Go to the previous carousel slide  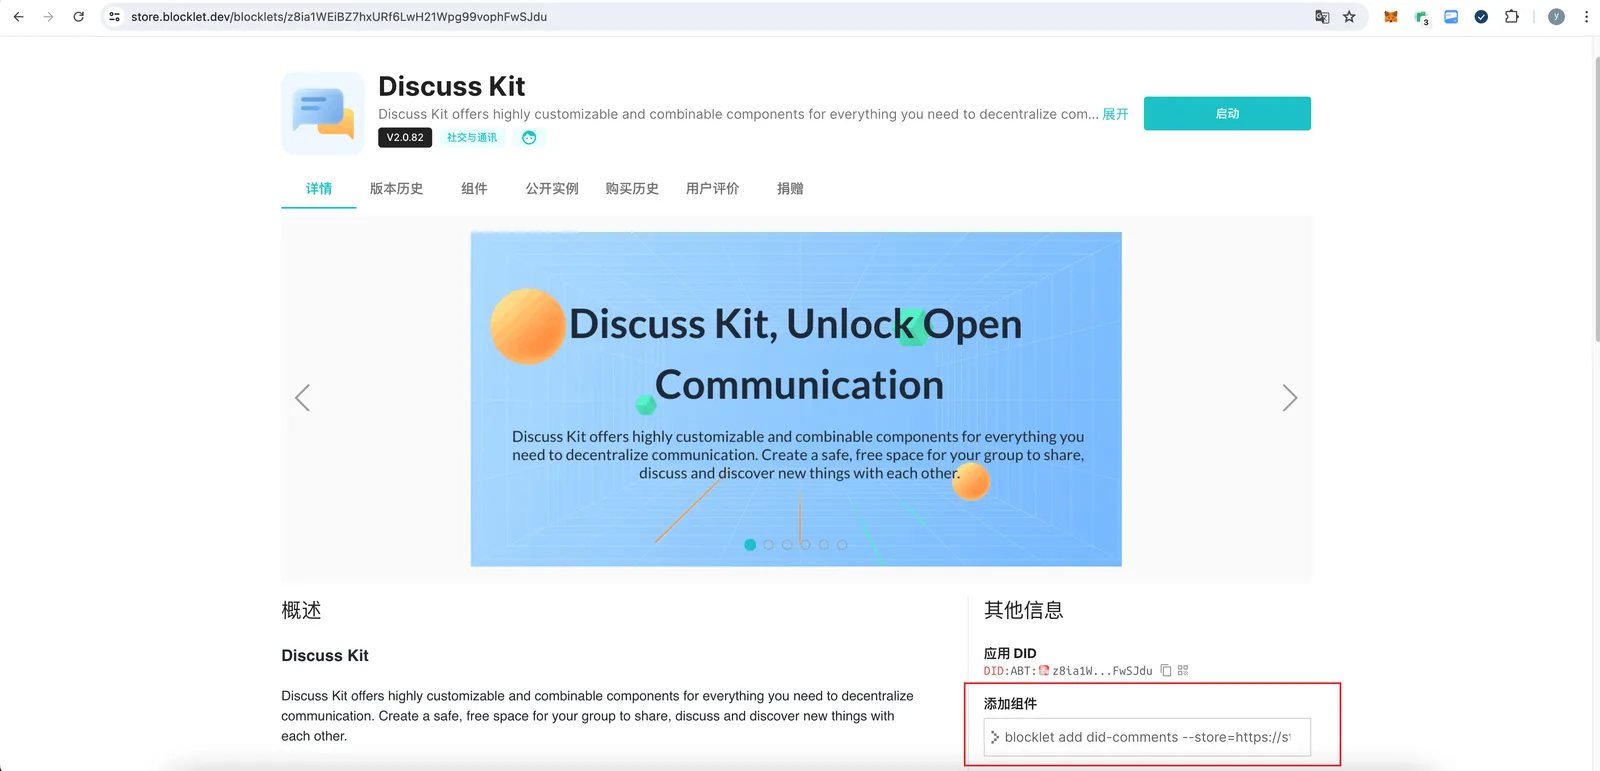303,398
